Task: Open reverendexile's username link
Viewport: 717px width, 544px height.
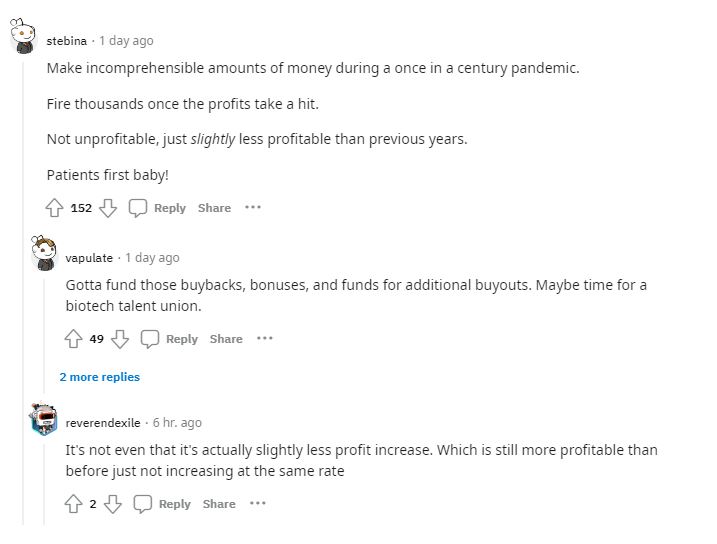Action: point(103,423)
